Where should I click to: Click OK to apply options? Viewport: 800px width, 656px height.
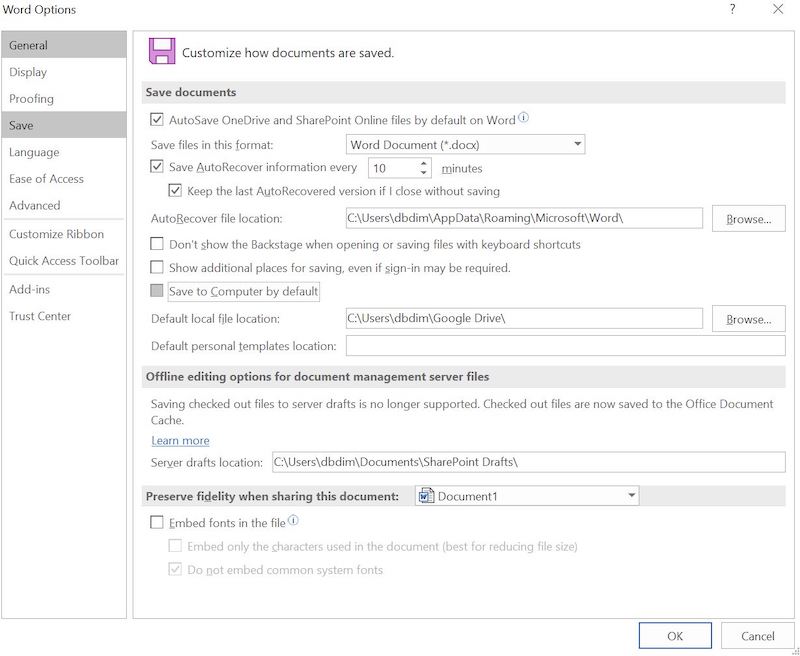tap(675, 636)
